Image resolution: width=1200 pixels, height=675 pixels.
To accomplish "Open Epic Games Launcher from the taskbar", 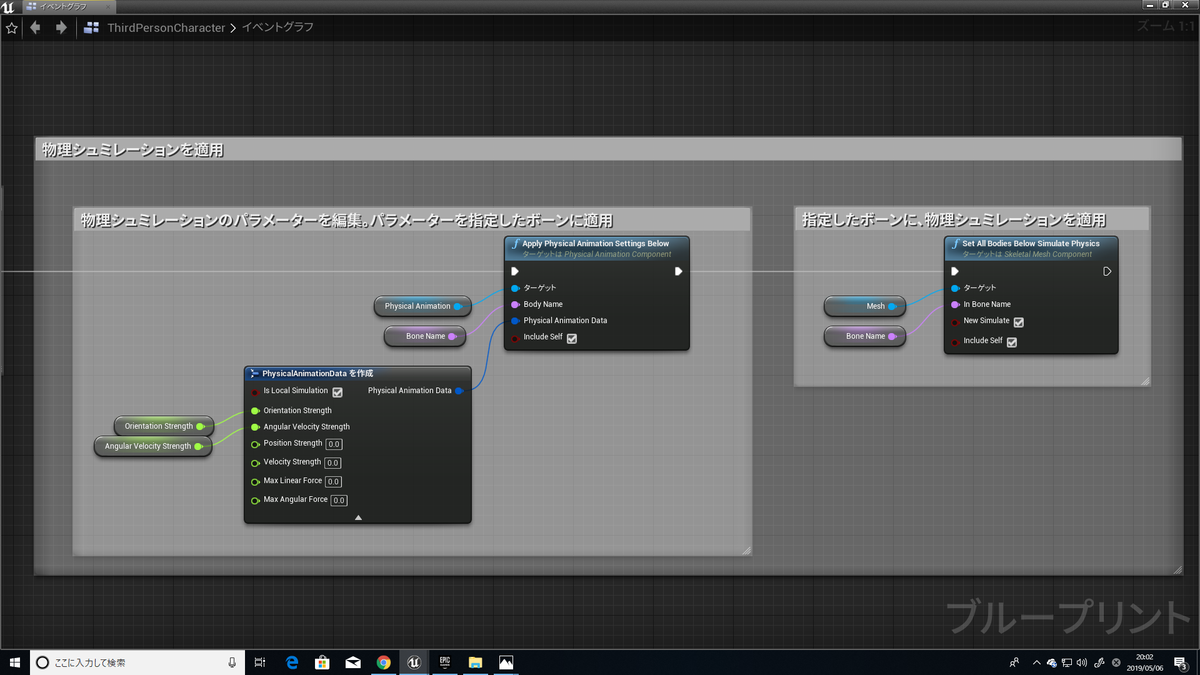I will tap(445, 662).
